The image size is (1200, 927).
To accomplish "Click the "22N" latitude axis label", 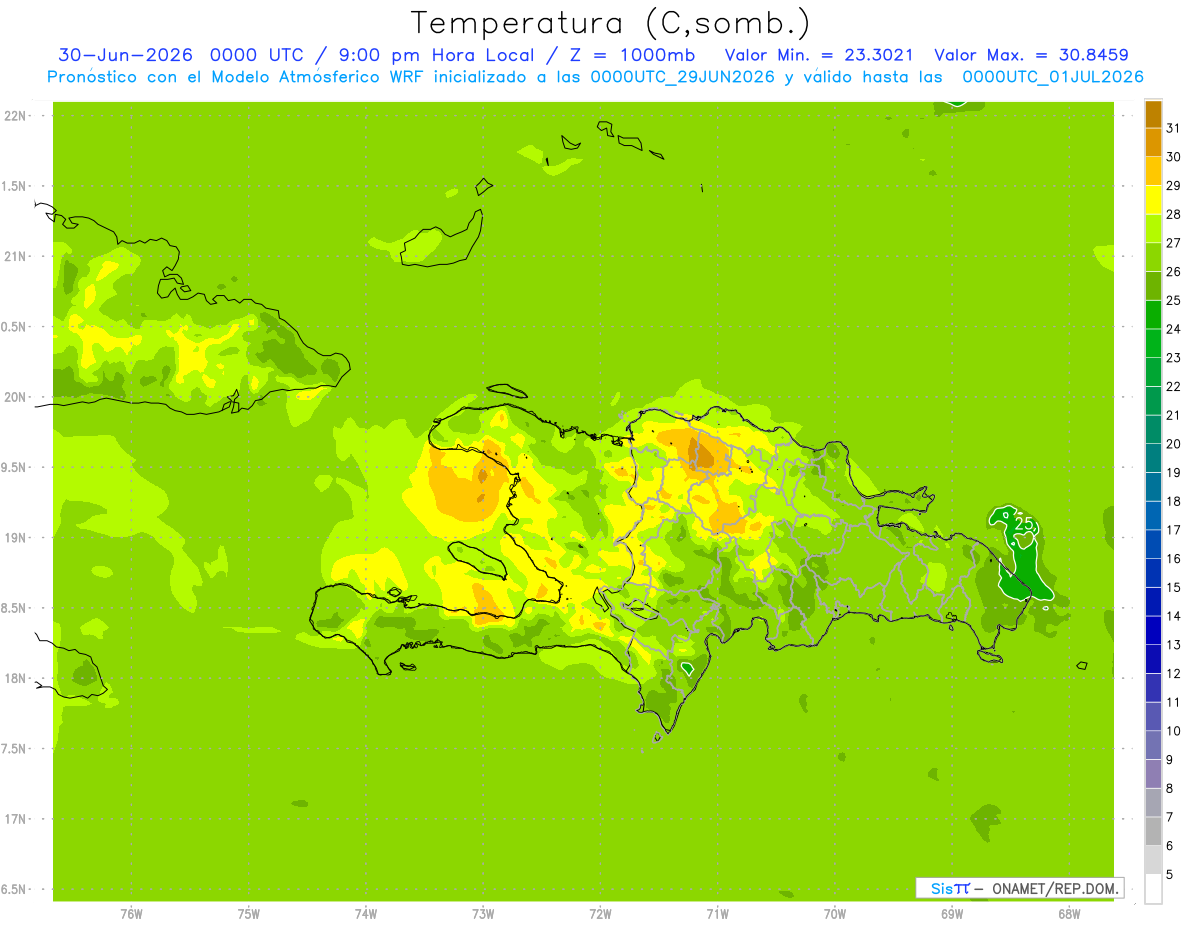I will (x=15, y=116).
